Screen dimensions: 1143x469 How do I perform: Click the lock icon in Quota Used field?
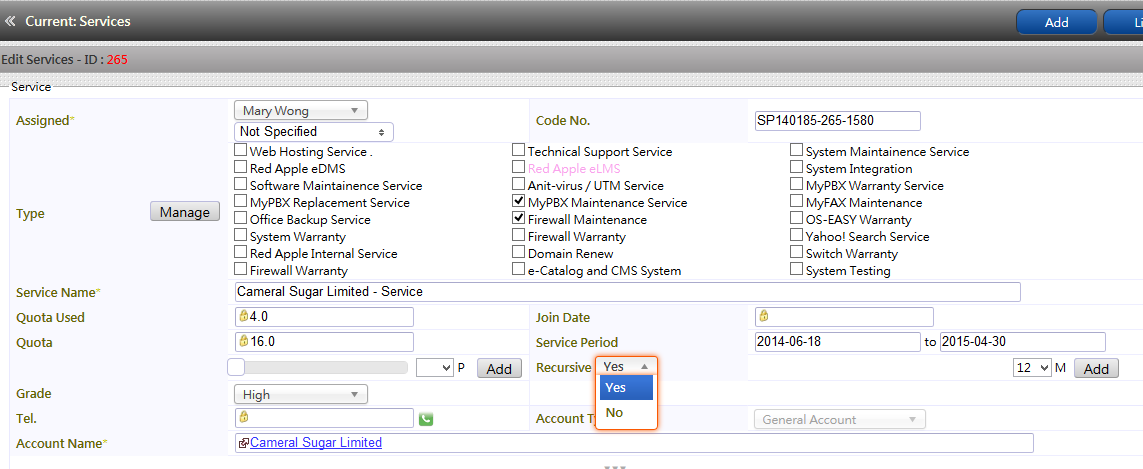click(243, 317)
